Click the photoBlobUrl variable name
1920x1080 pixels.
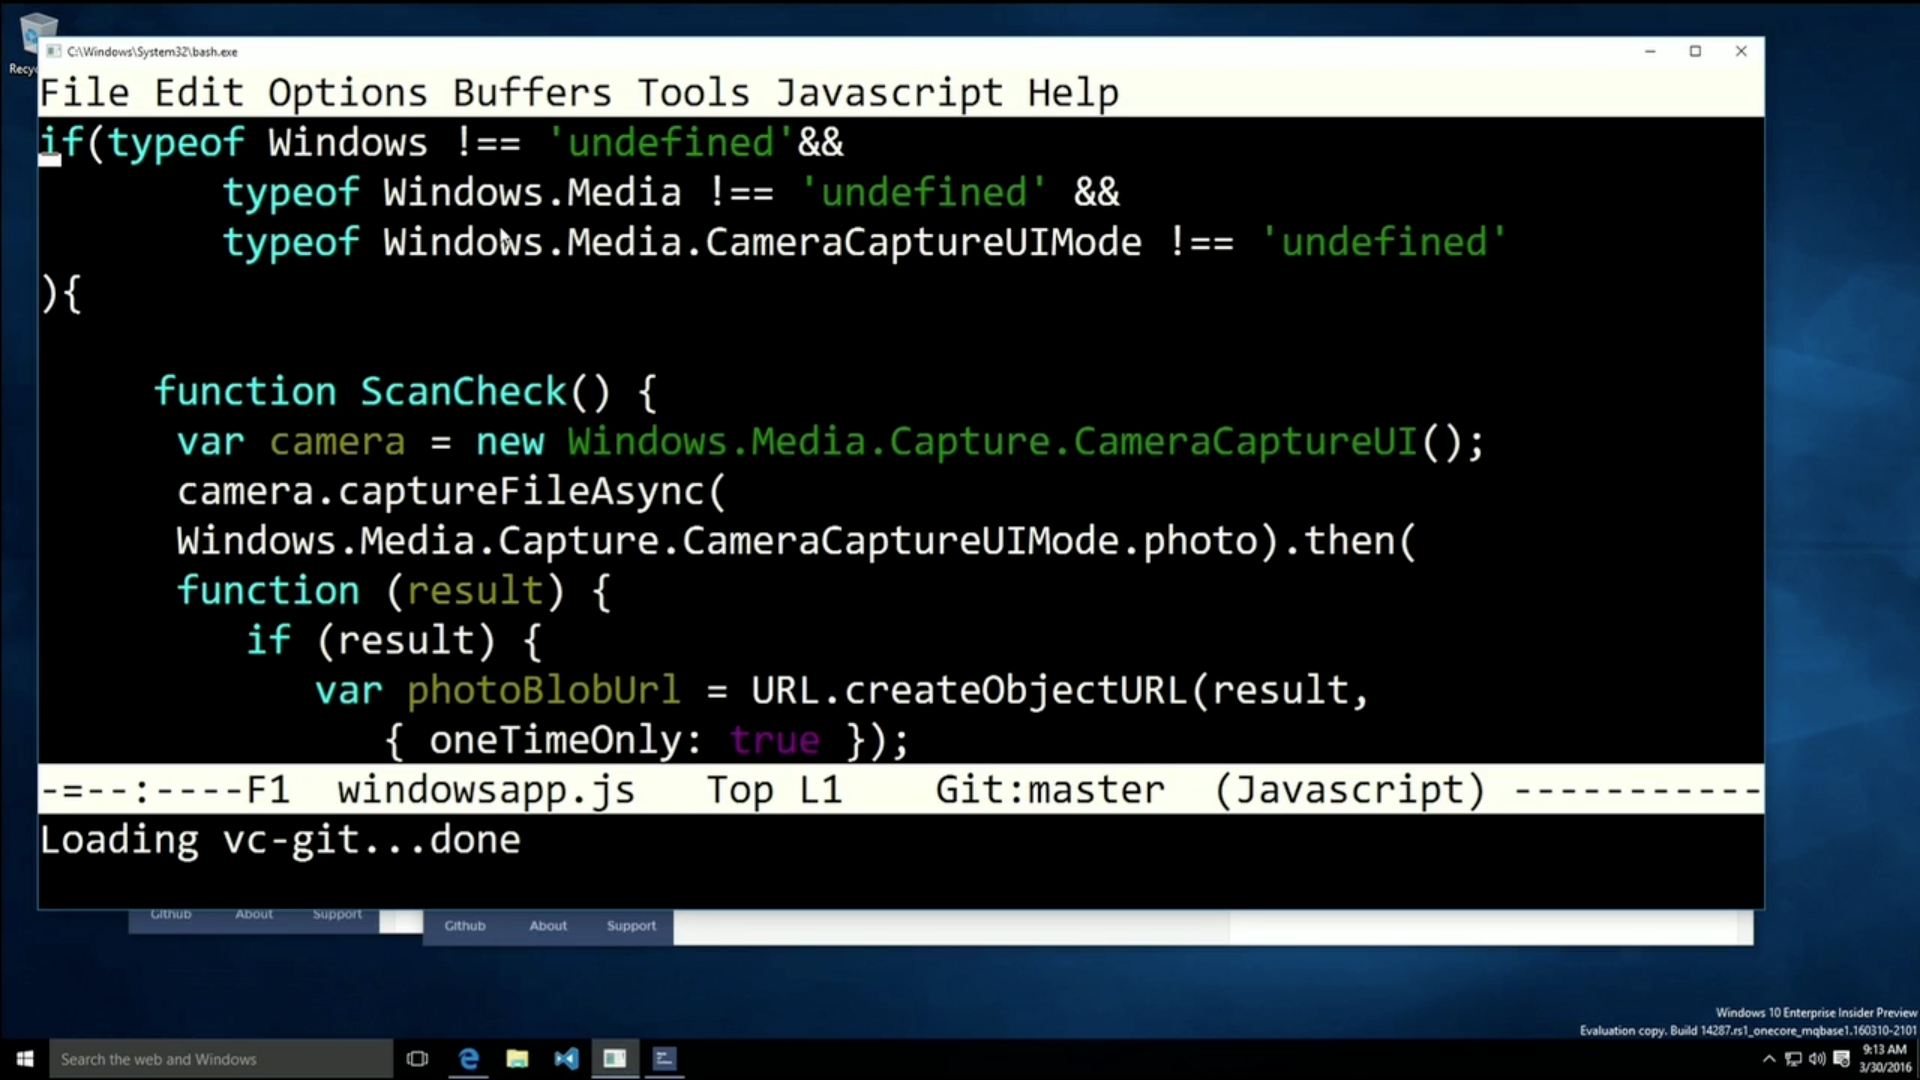coord(543,690)
